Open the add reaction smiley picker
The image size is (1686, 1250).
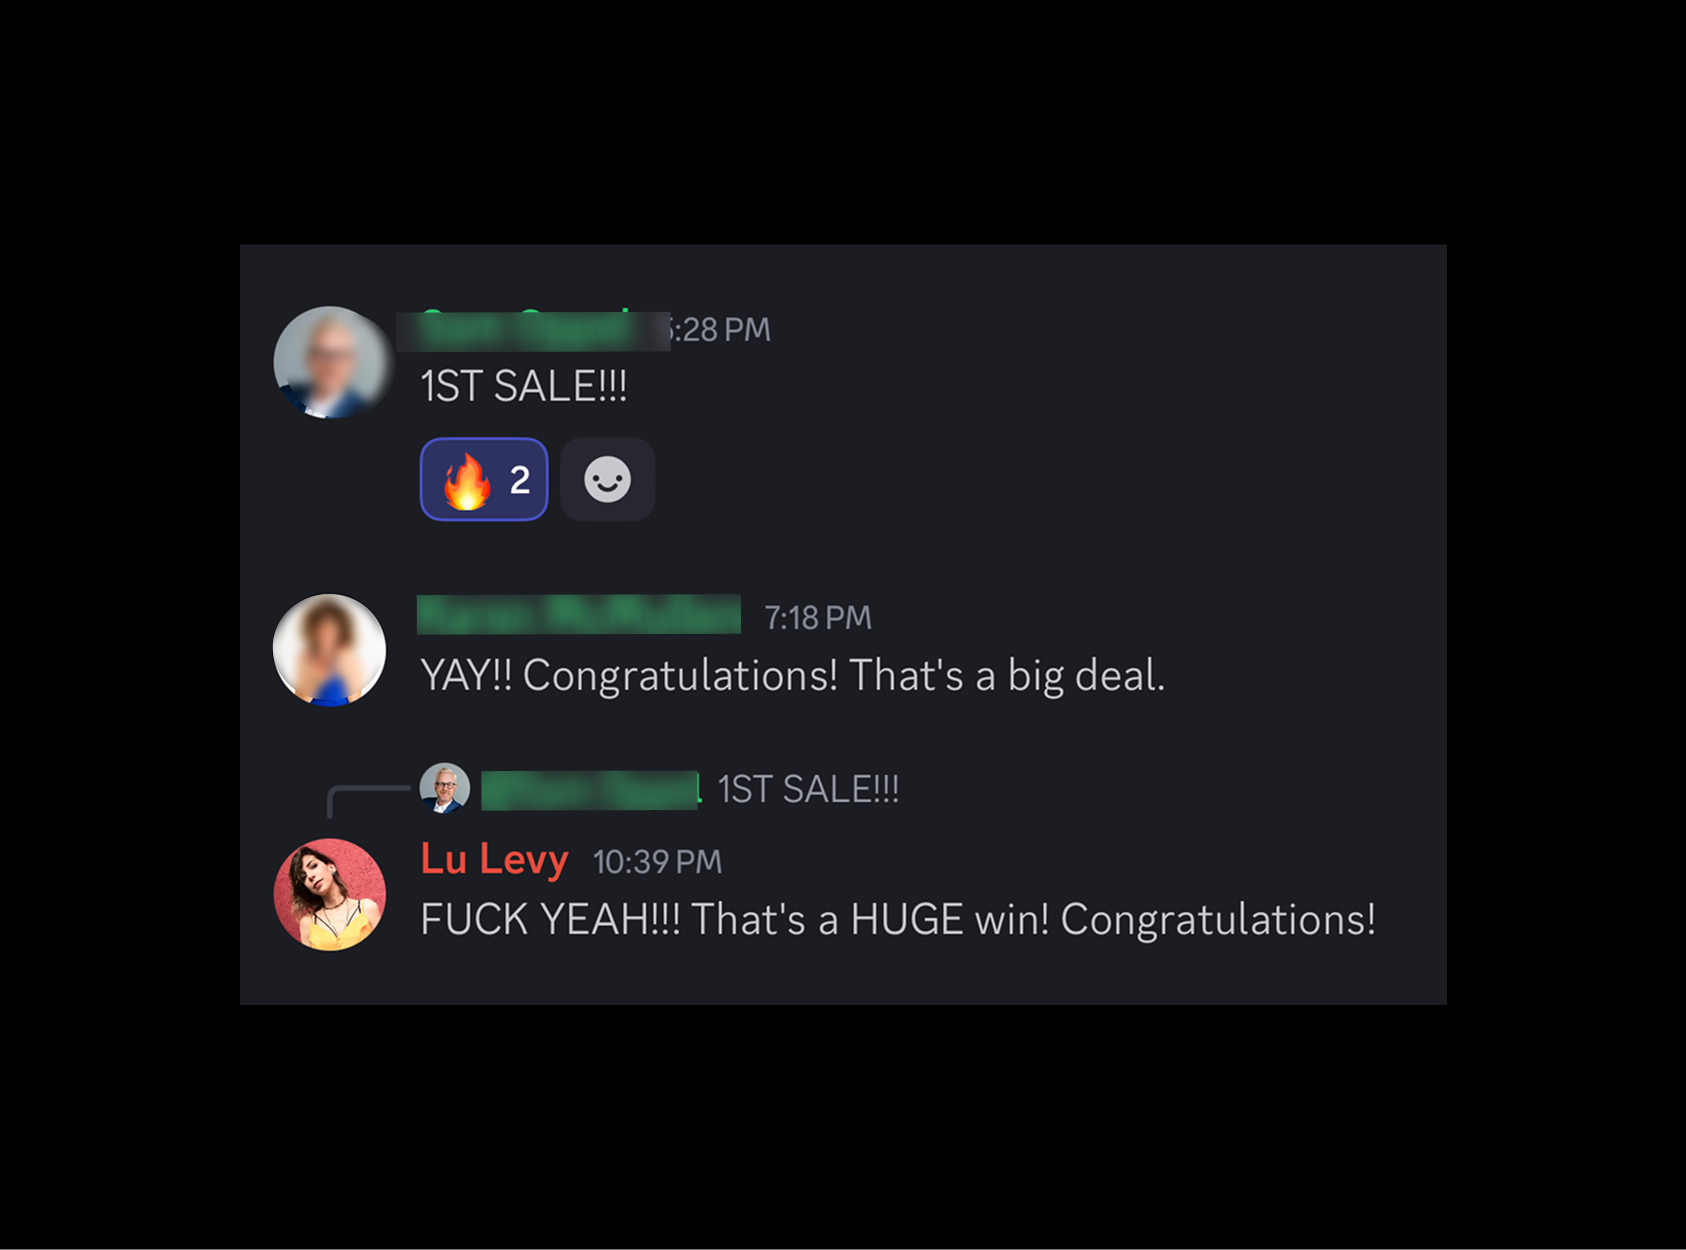pos(607,479)
